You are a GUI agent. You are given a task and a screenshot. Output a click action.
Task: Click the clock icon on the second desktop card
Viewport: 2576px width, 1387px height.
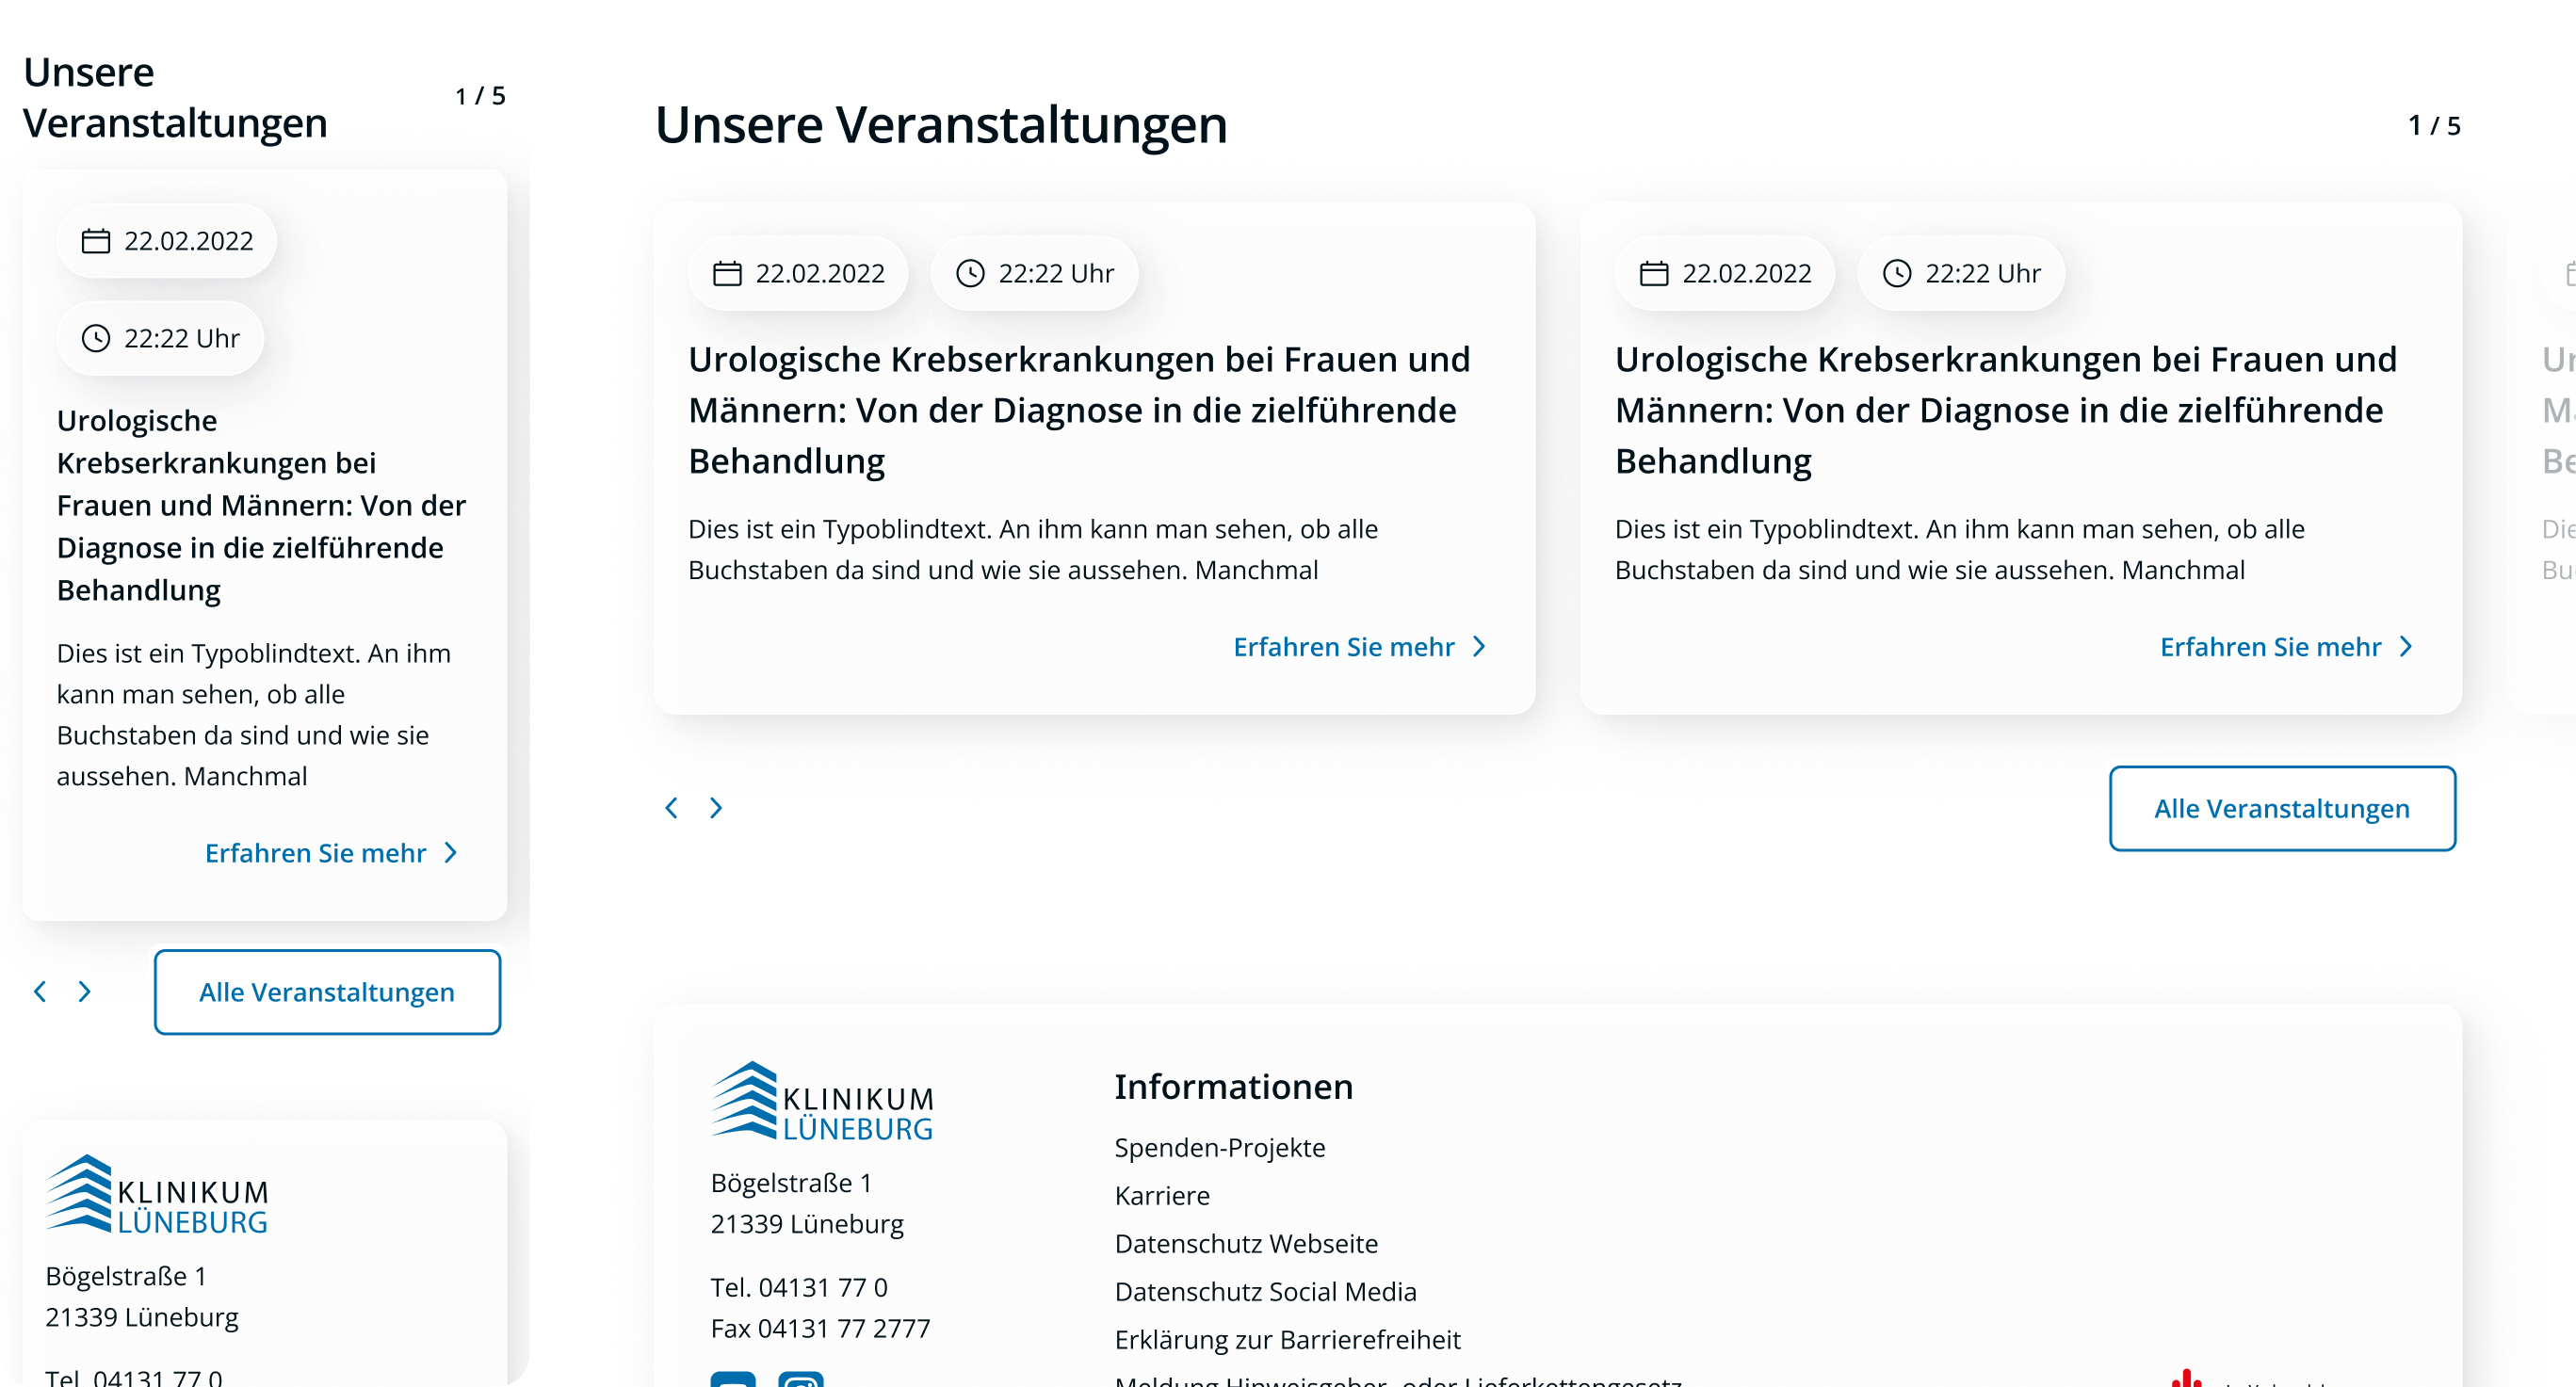(1897, 274)
